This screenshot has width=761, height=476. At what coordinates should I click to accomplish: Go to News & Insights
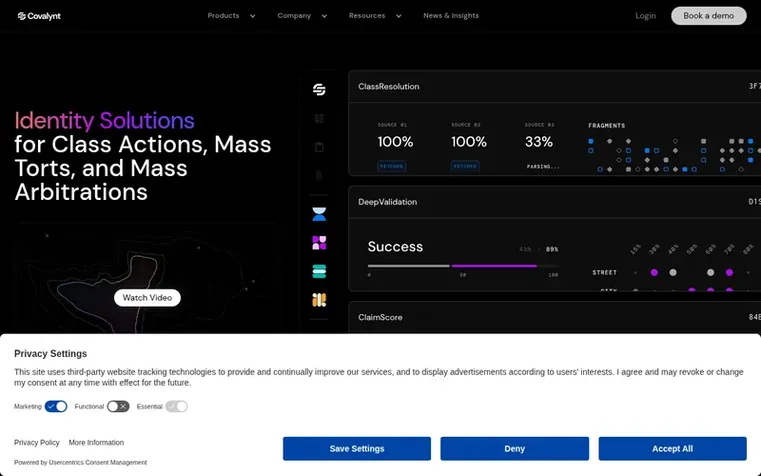tap(451, 16)
